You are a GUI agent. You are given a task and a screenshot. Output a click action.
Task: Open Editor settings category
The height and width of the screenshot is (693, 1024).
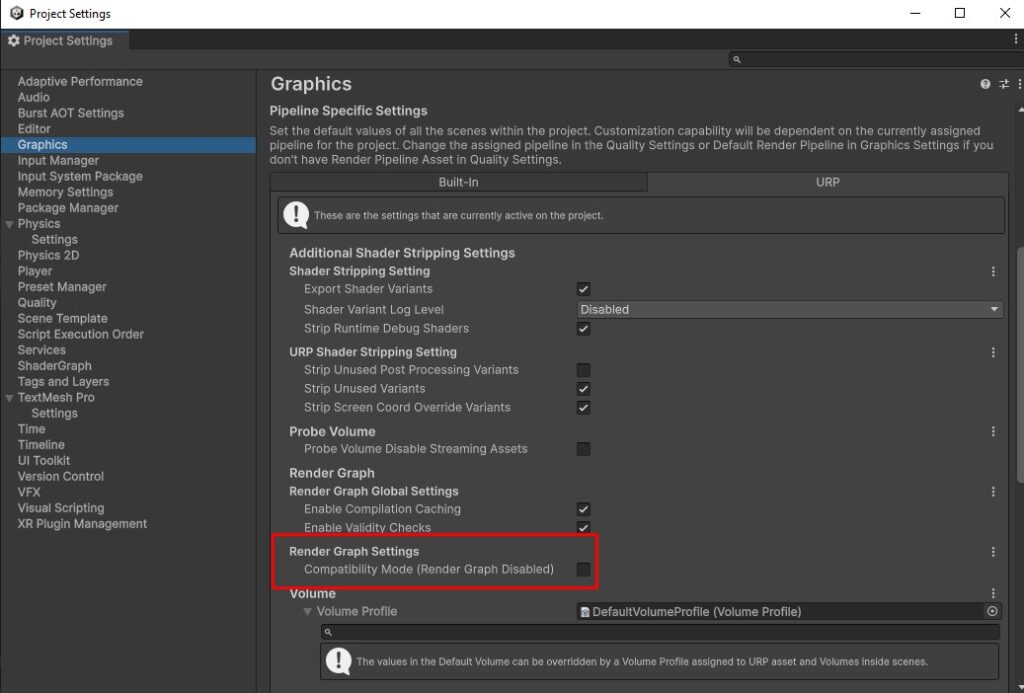[34, 129]
